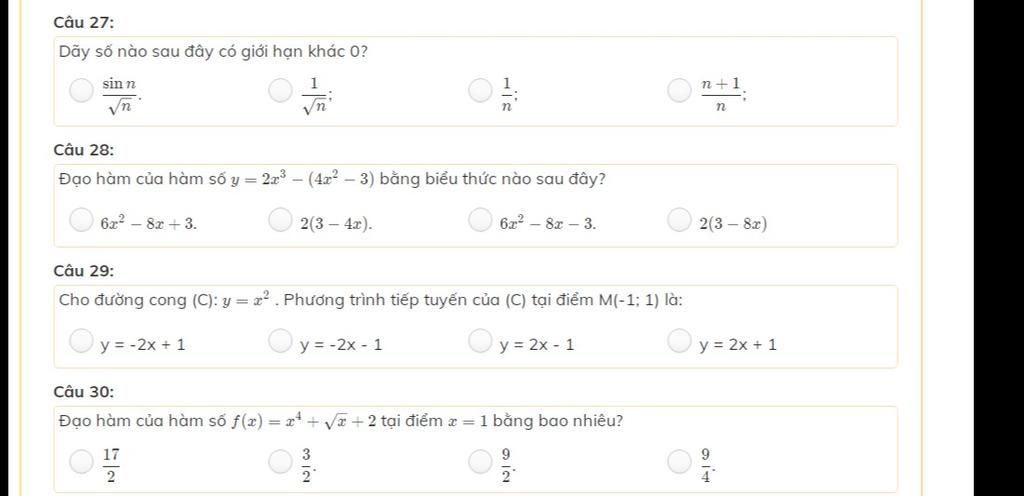Pick y = 2x - 1 for Câu 29

(x=481, y=342)
